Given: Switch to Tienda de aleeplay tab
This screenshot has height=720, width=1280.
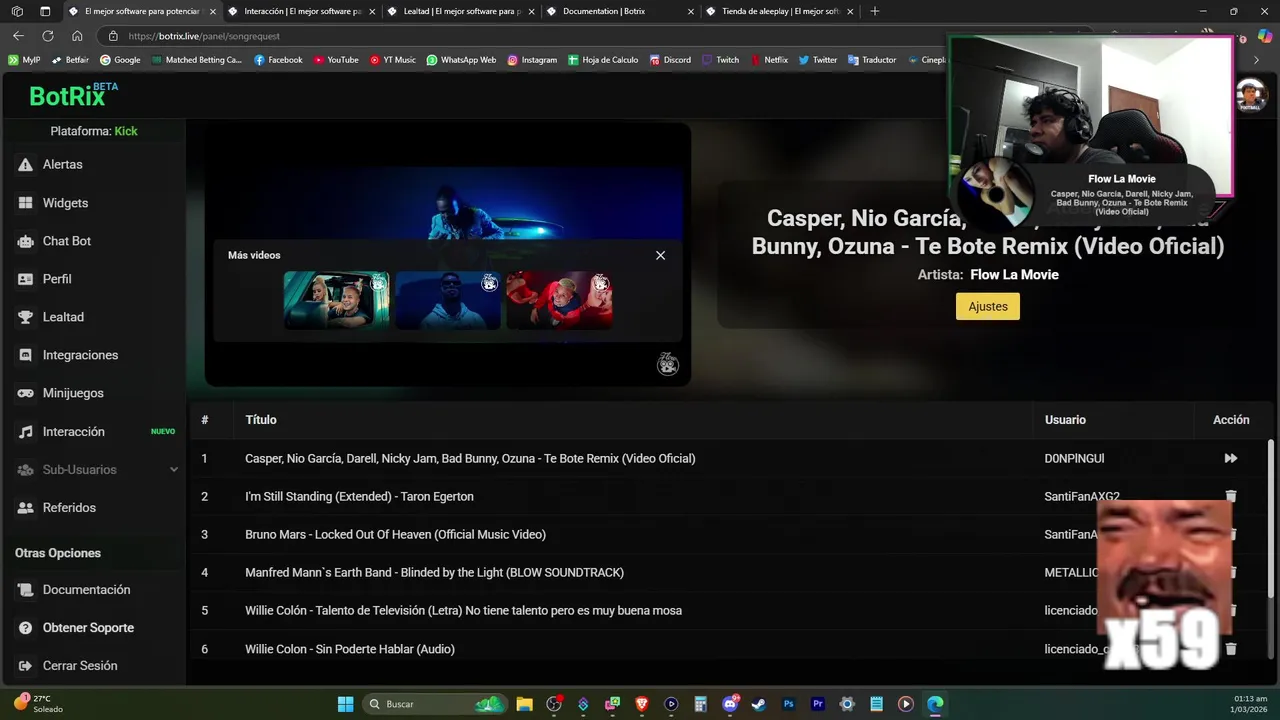Looking at the screenshot, I should pyautogui.click(x=780, y=11).
